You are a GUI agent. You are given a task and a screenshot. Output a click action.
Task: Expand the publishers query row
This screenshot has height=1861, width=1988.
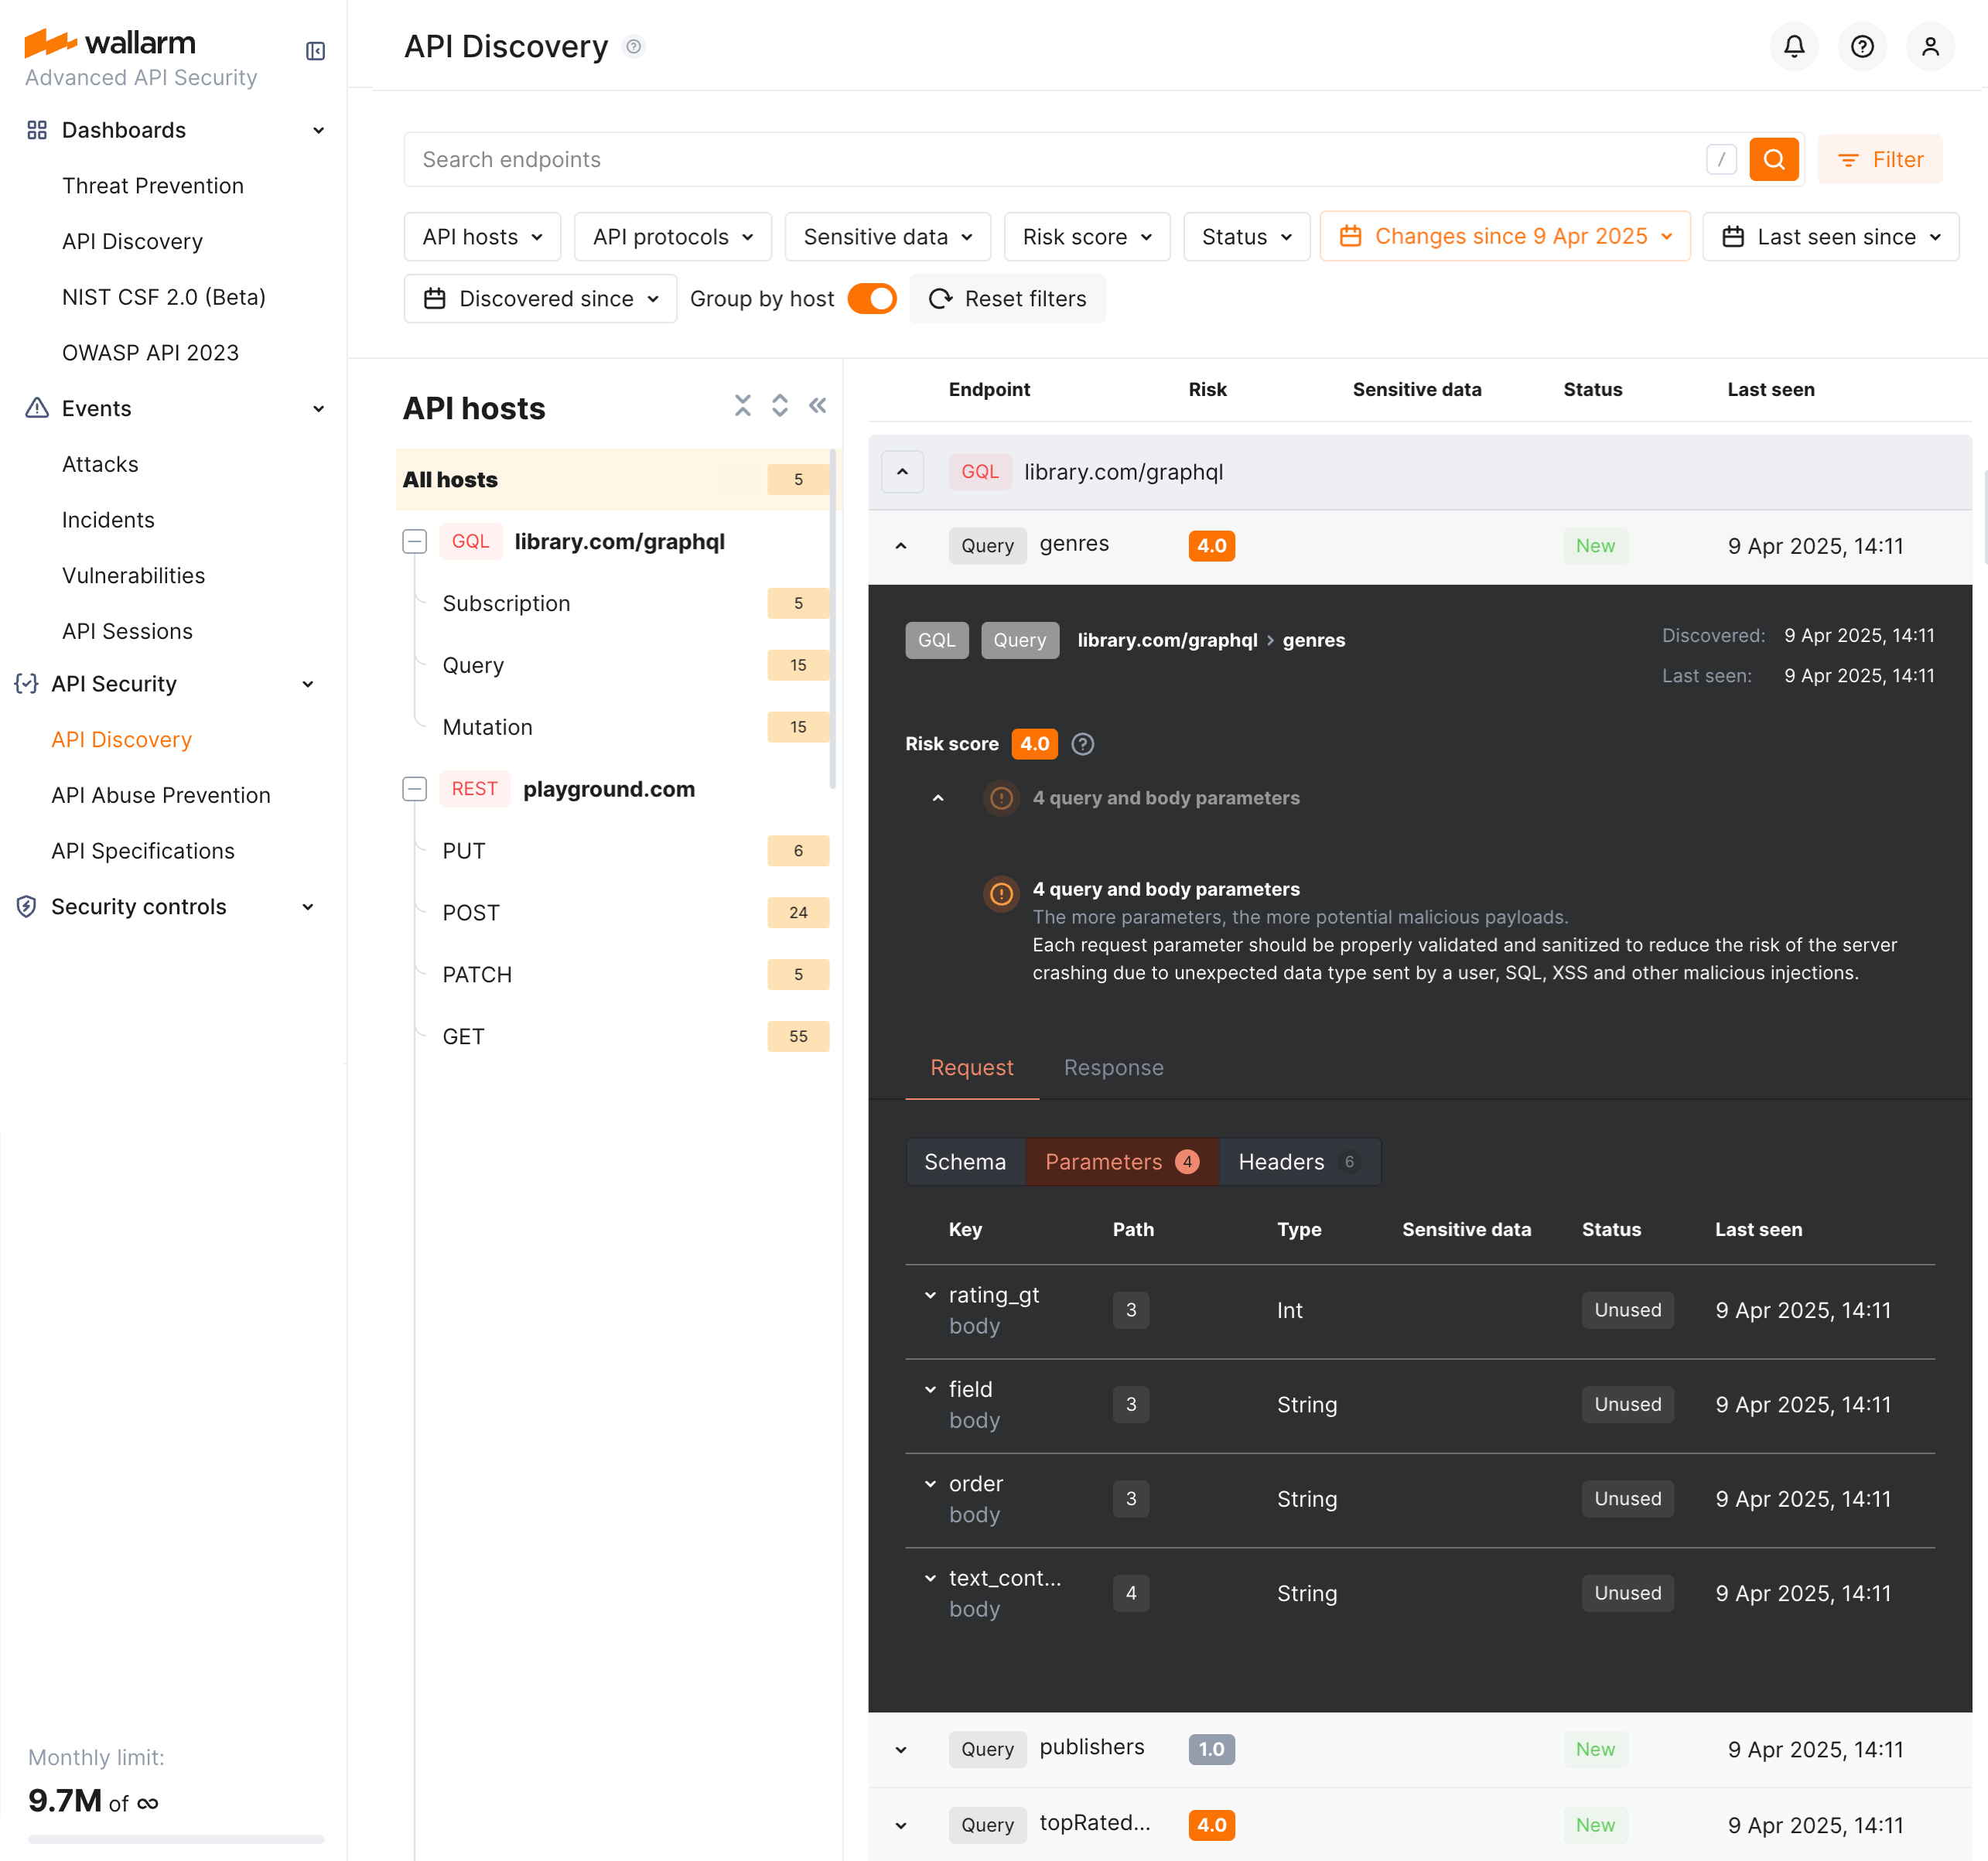point(901,1750)
